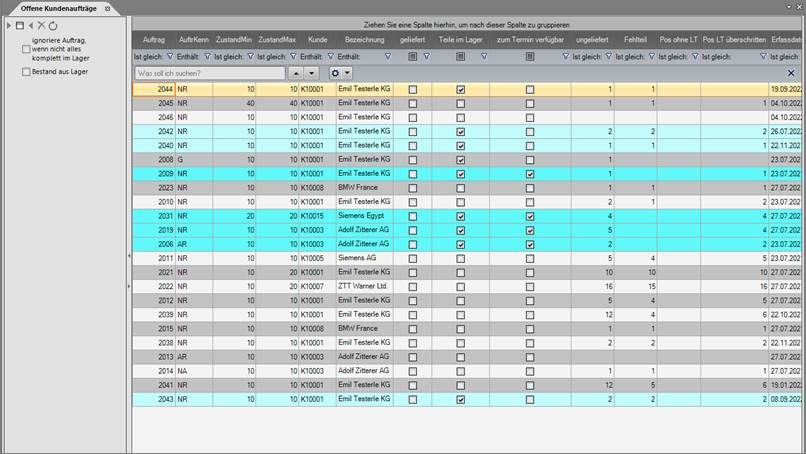Toggle 'Teile im Lager' checkbox for order 2044
Screen dimensions: 806x454
[460, 89]
